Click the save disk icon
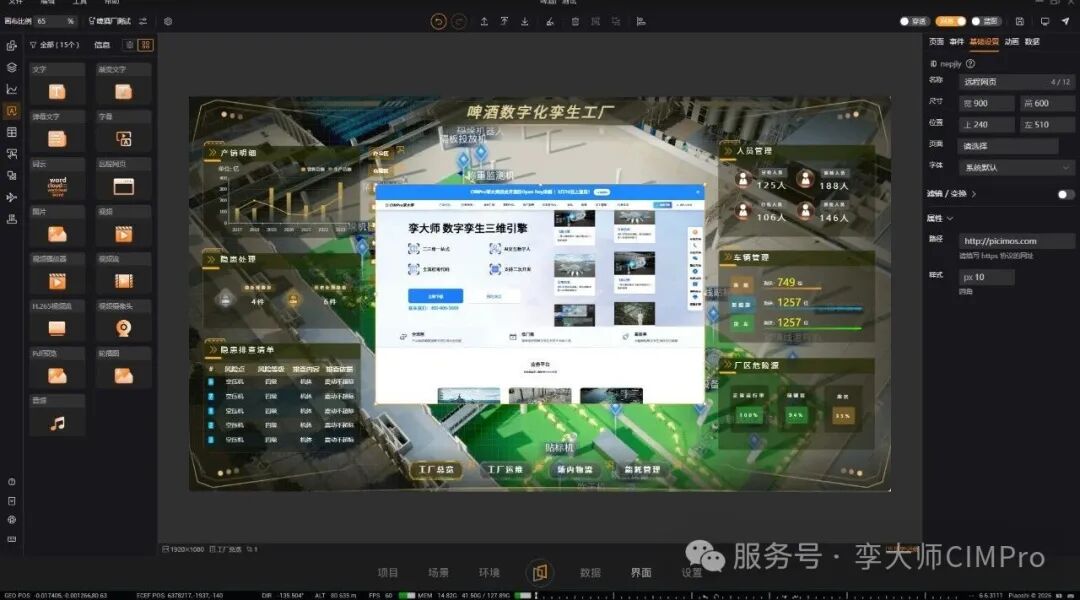This screenshot has width=1080, height=600. point(1020,21)
